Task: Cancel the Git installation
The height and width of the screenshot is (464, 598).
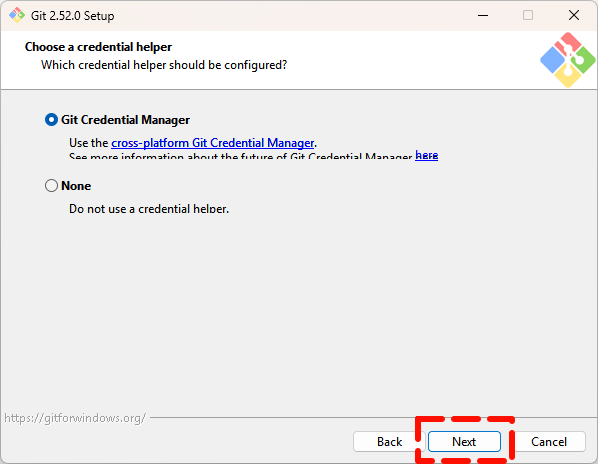Action: coord(549,442)
